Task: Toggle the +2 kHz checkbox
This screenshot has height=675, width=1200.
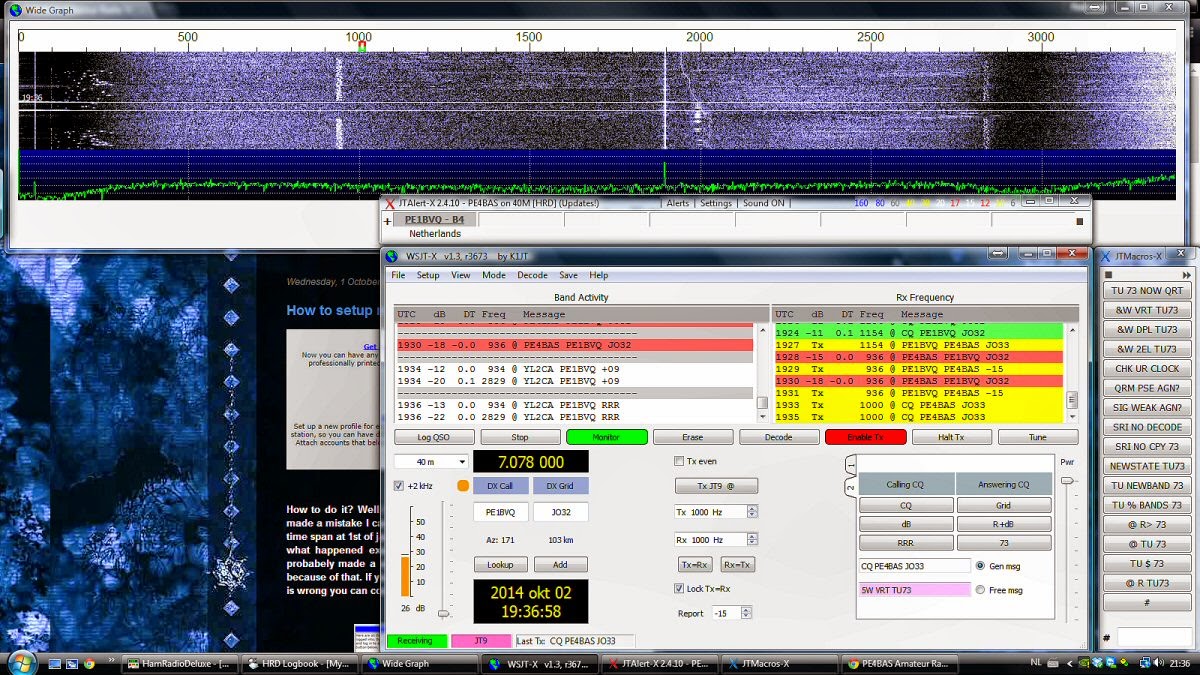Action: click(399, 486)
